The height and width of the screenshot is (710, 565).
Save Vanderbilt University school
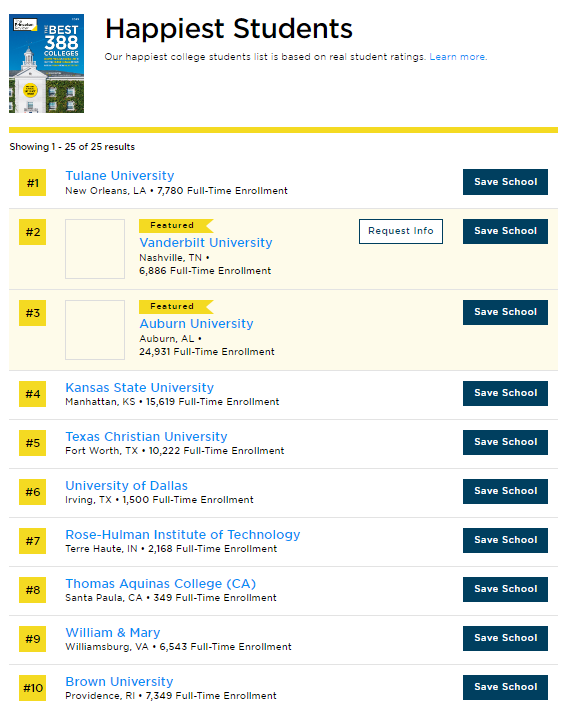505,231
